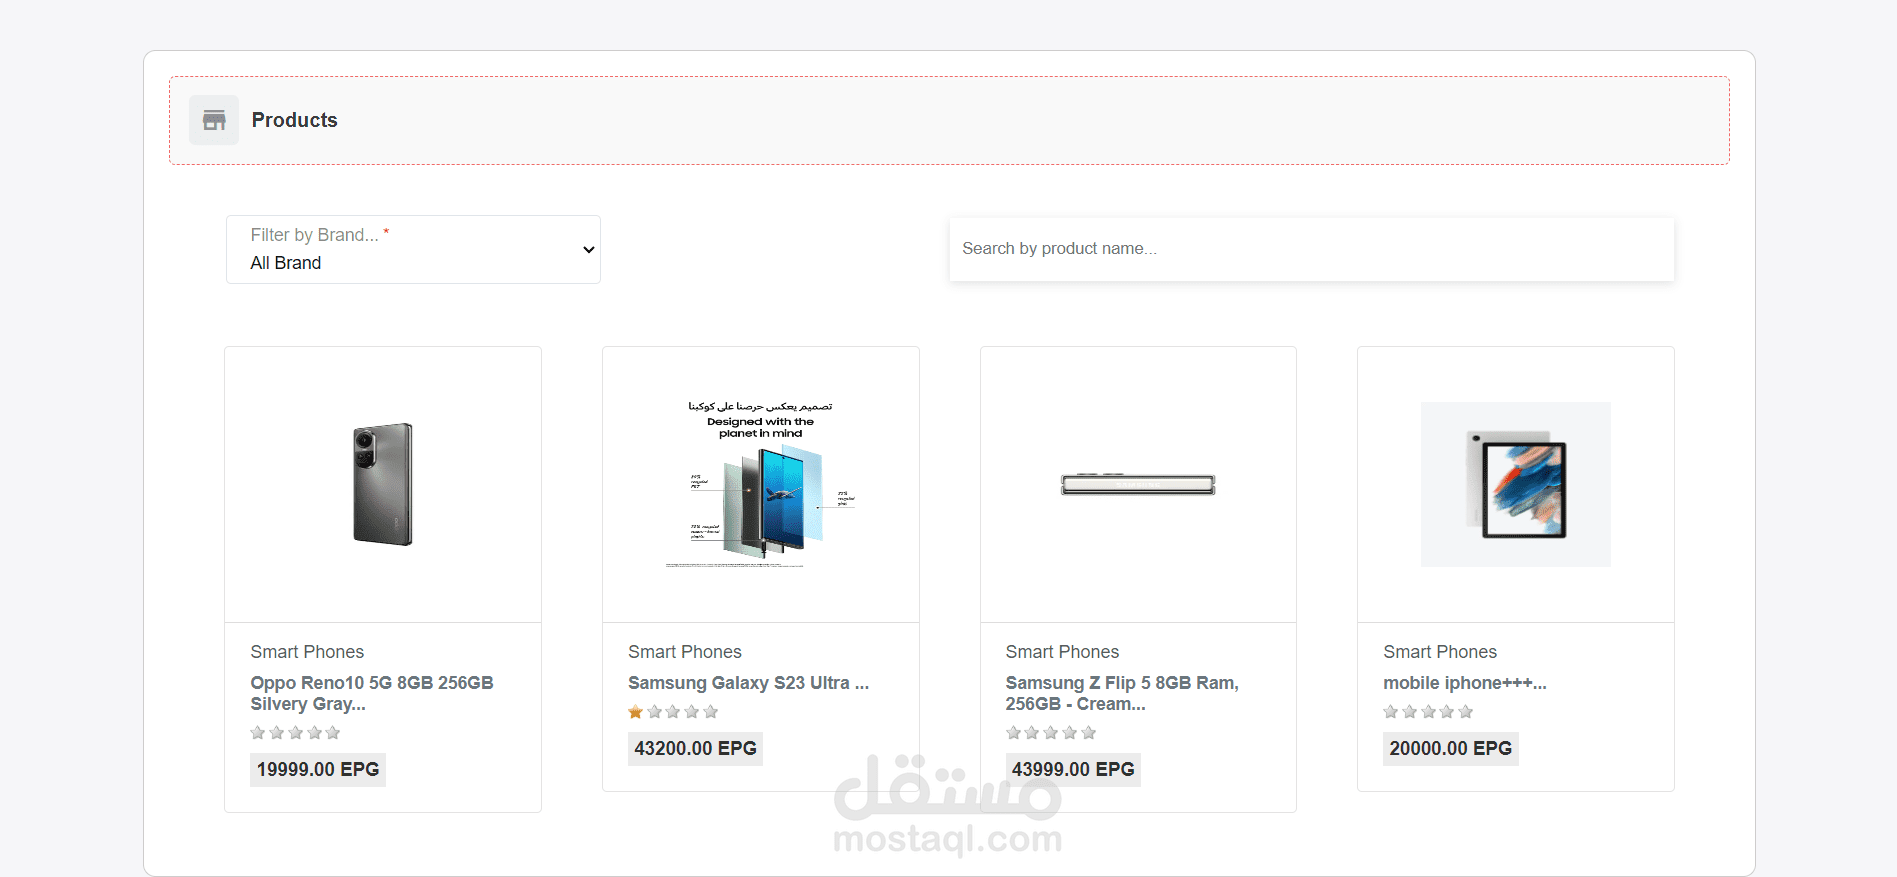Viewport: 1897px width, 877px height.
Task: Open the Samsung Z Flip 5 image
Action: pos(1138,484)
